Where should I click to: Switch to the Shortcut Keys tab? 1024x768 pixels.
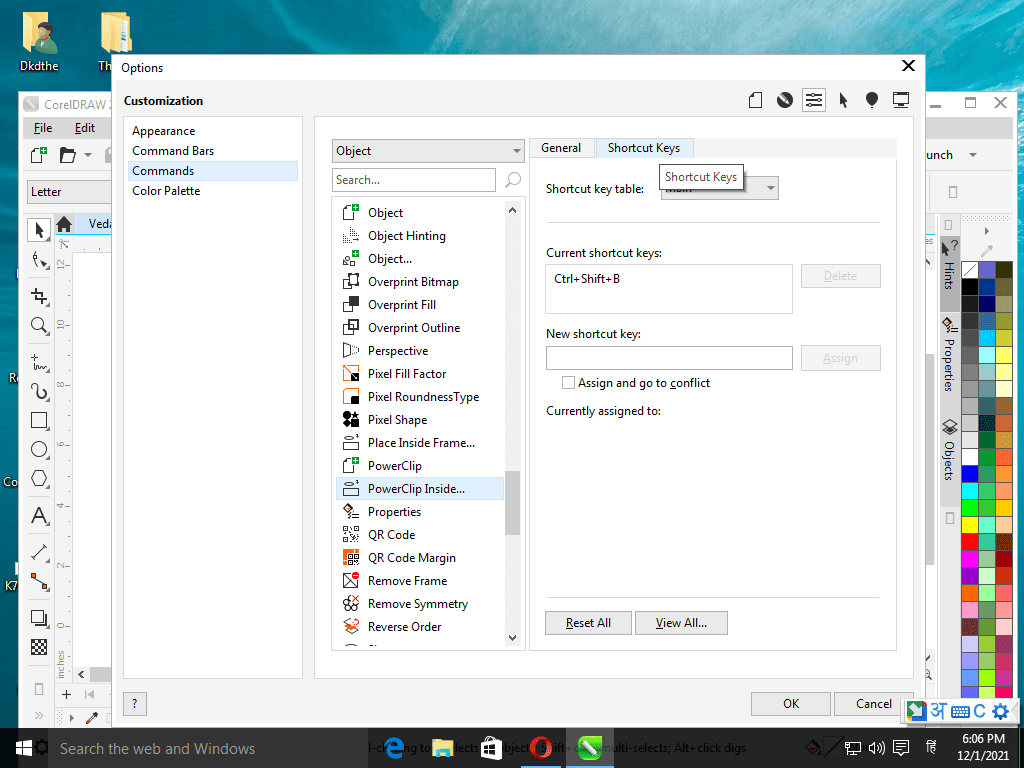point(644,148)
